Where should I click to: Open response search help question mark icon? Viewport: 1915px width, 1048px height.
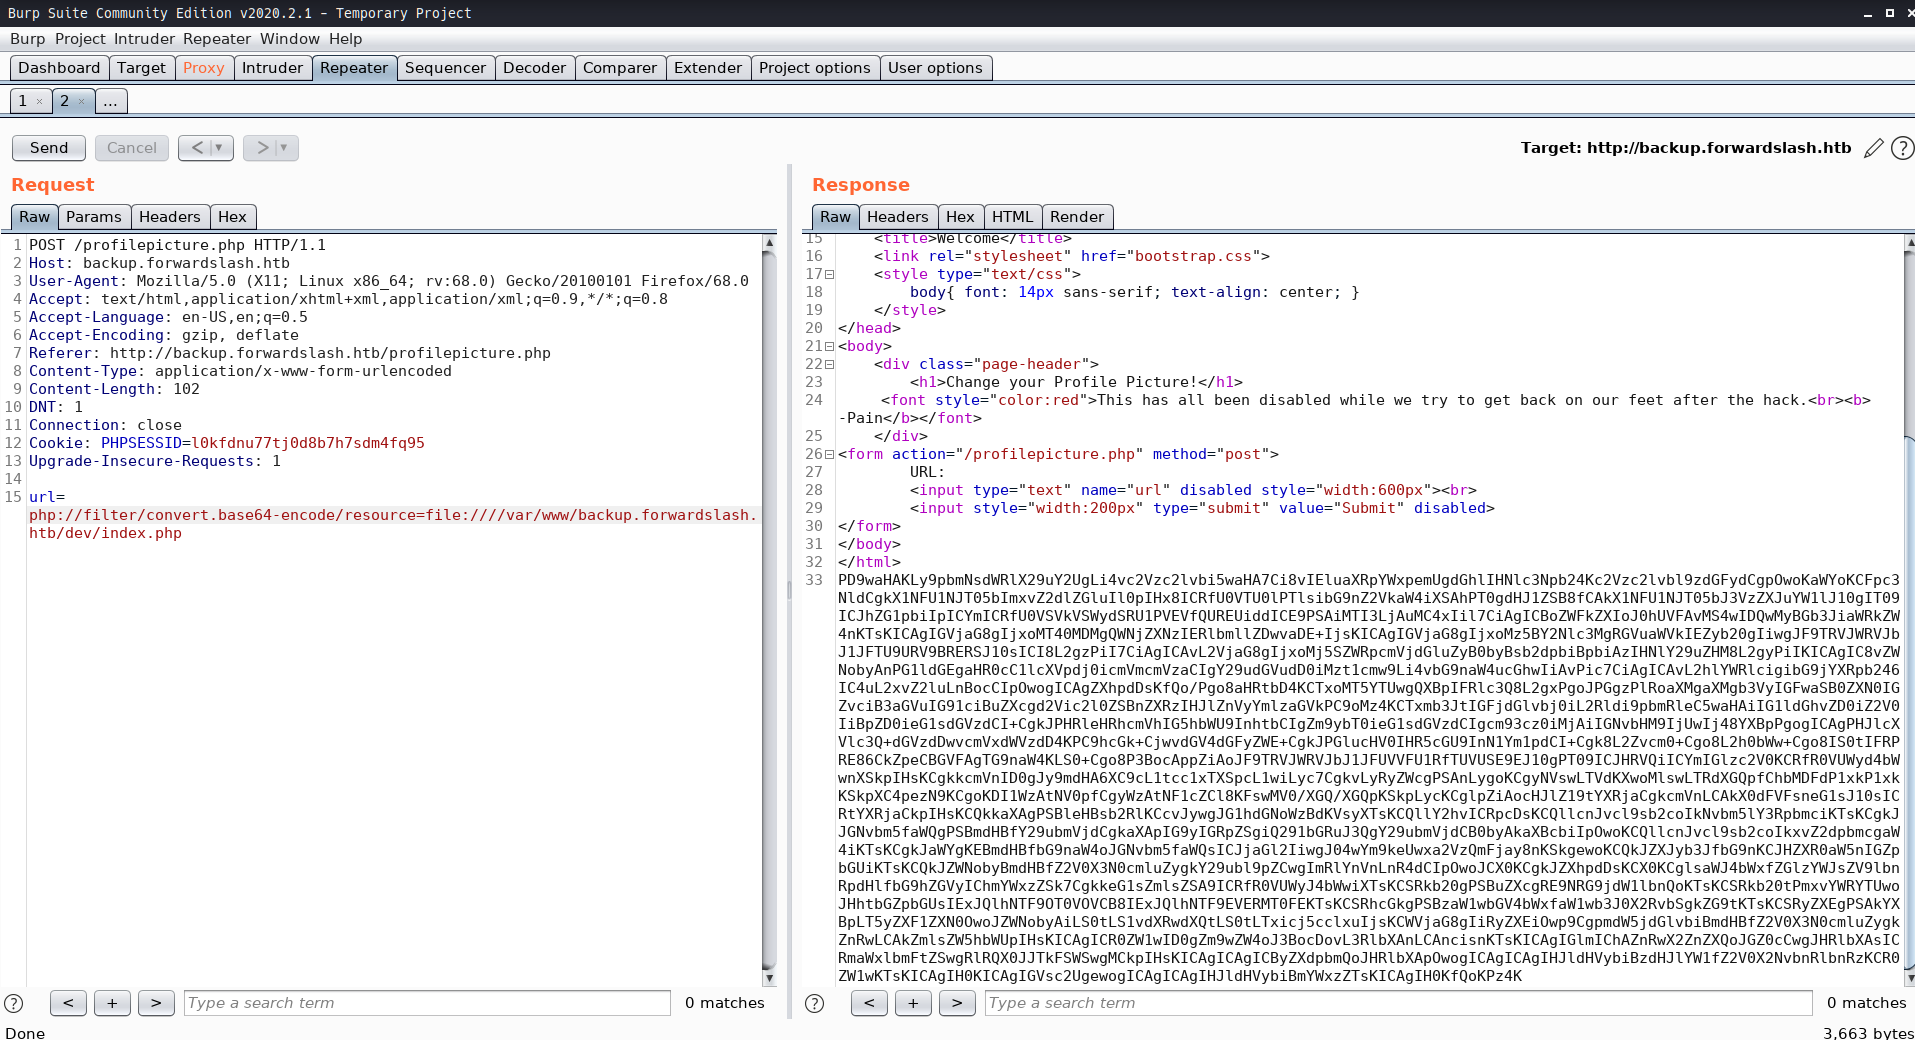click(815, 1003)
